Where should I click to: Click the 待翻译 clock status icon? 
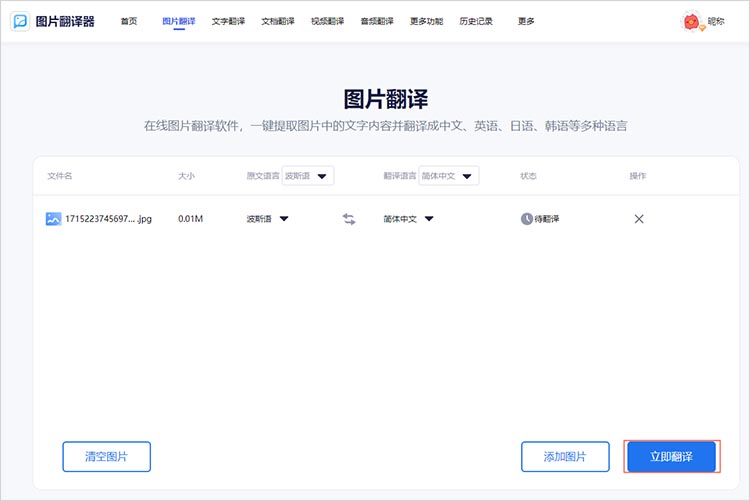pos(526,219)
